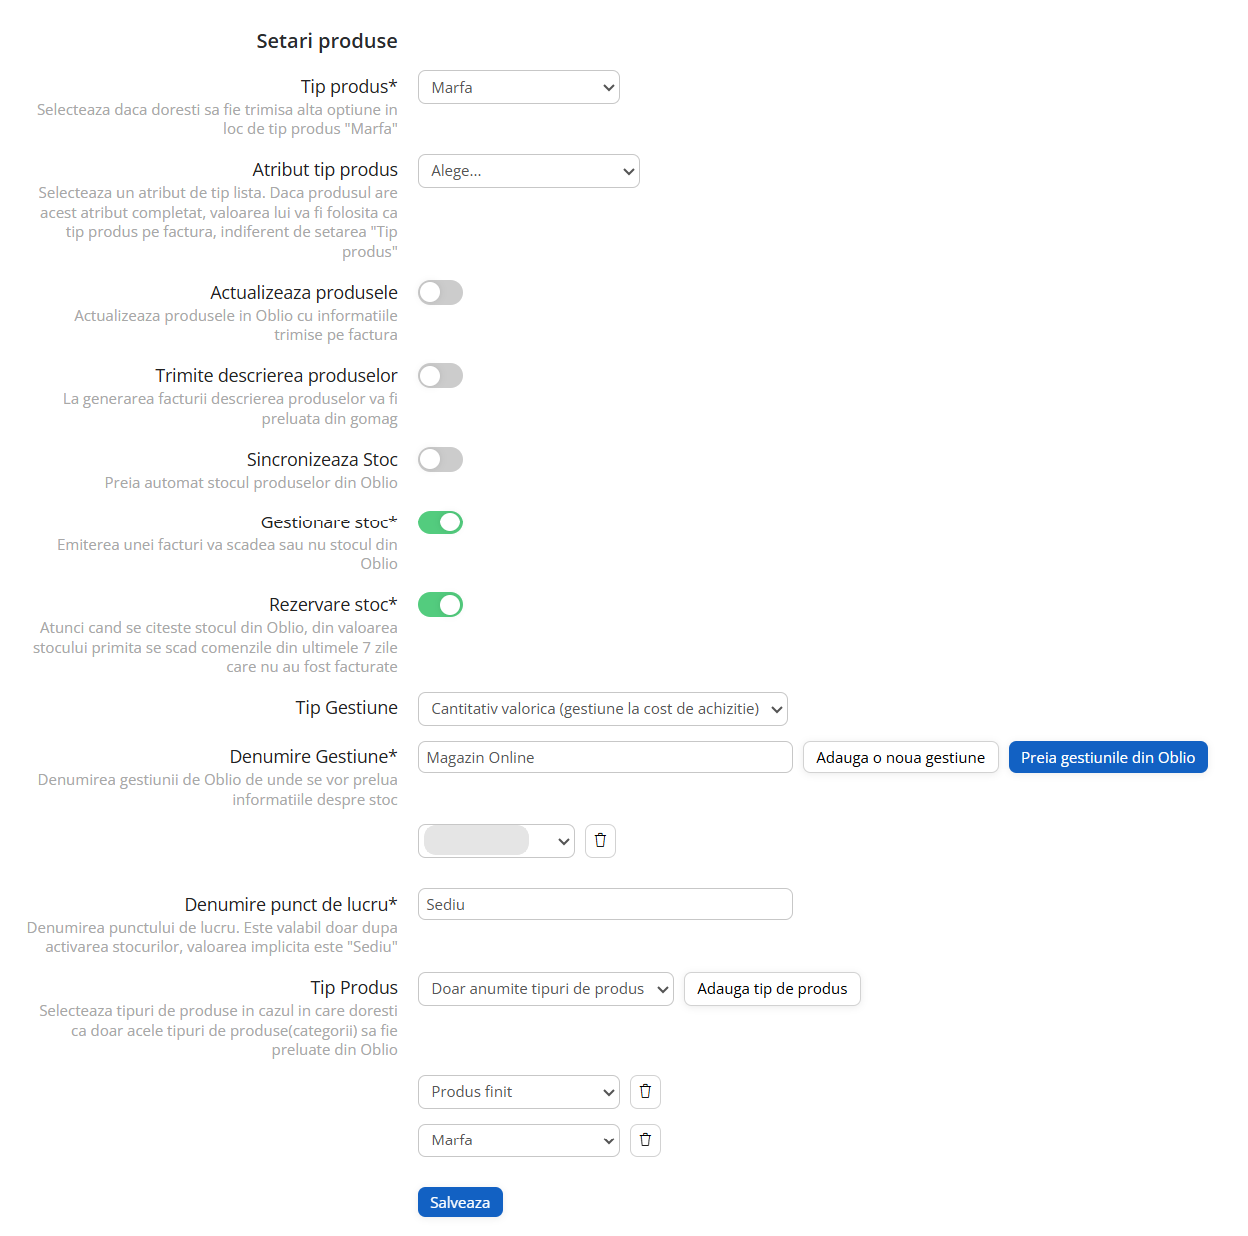
Task: Open the bottom Marfa product type dropdown
Action: (519, 1140)
